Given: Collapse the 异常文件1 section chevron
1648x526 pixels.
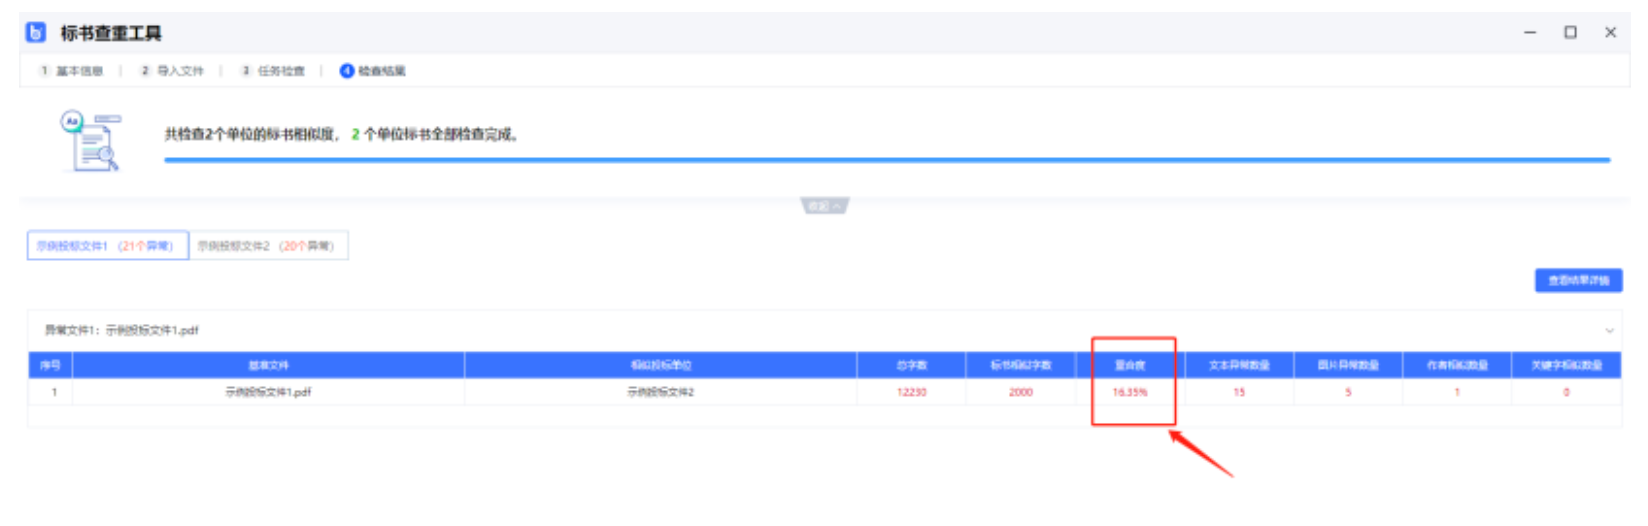Looking at the screenshot, I should pos(1609,330).
